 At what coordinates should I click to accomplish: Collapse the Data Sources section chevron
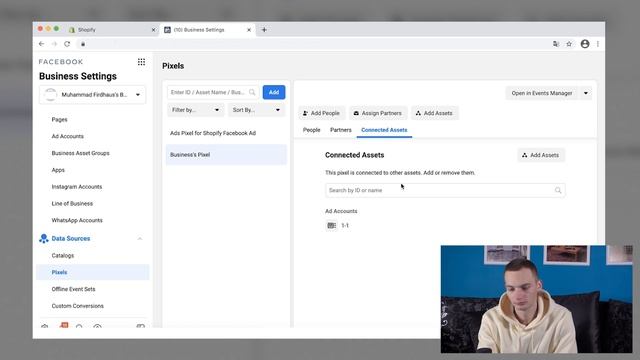pos(140,238)
